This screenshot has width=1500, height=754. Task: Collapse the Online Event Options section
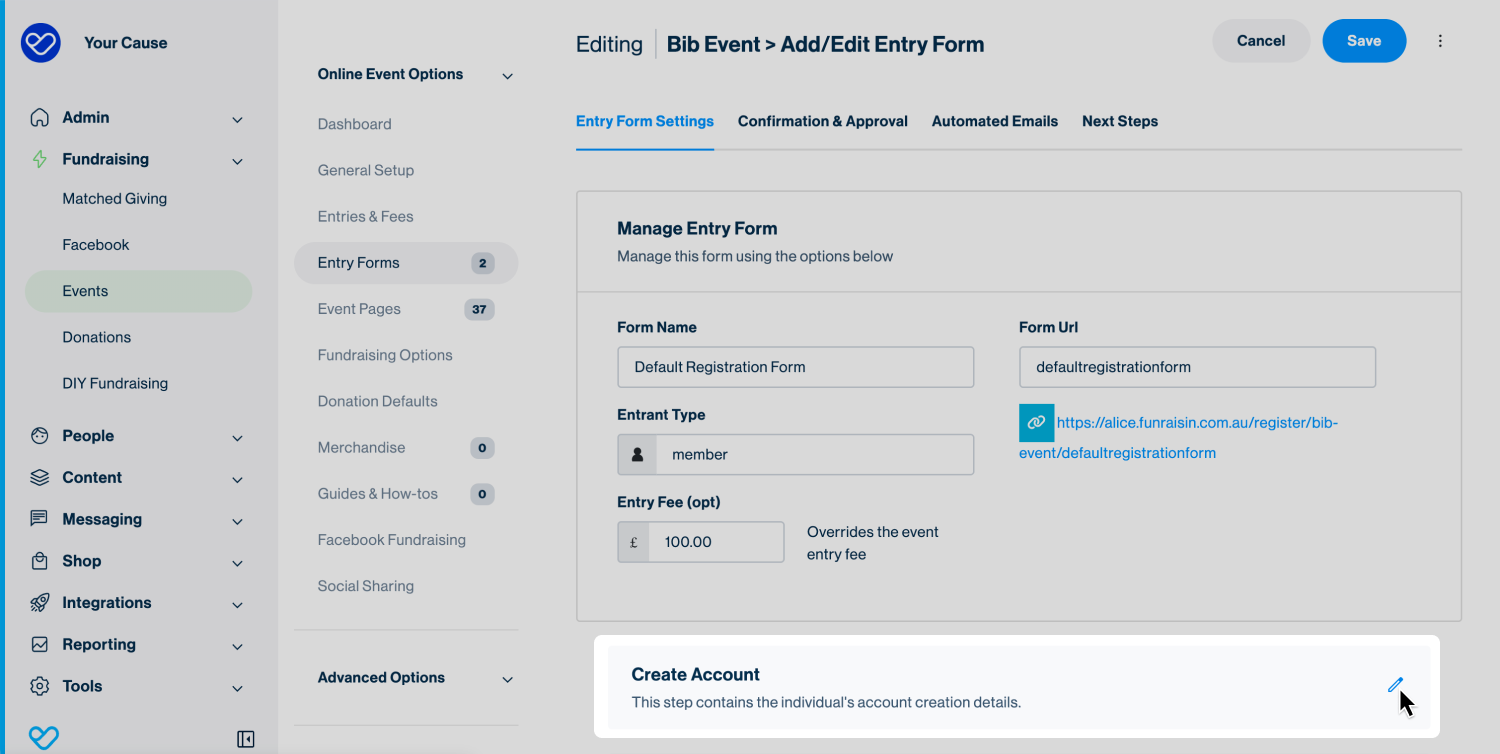[507, 76]
